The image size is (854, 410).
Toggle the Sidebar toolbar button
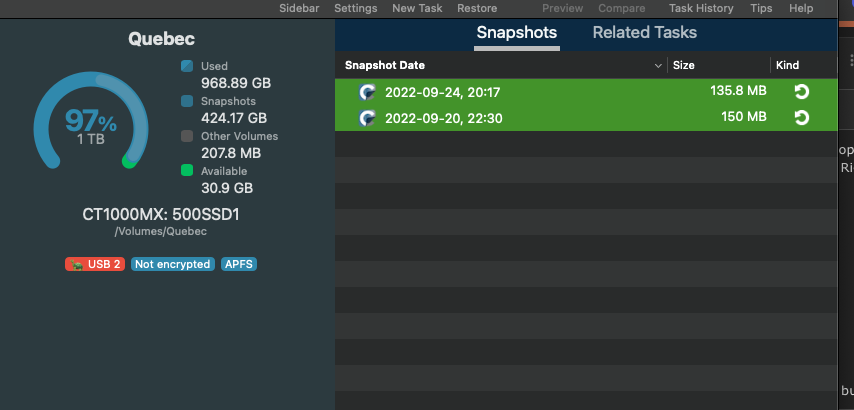pos(300,8)
